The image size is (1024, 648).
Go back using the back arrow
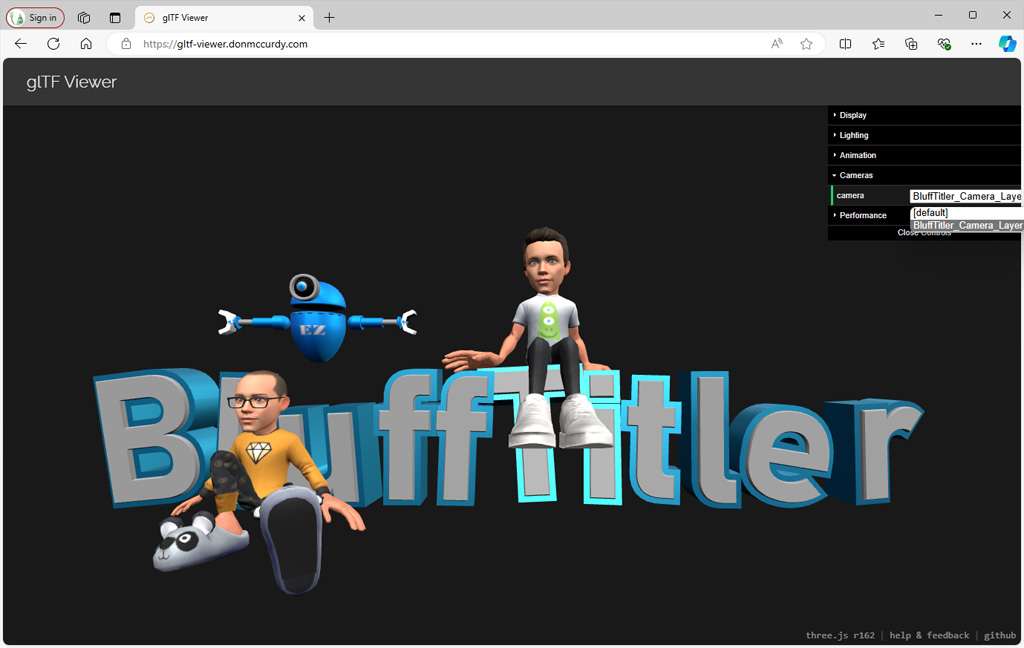point(21,44)
